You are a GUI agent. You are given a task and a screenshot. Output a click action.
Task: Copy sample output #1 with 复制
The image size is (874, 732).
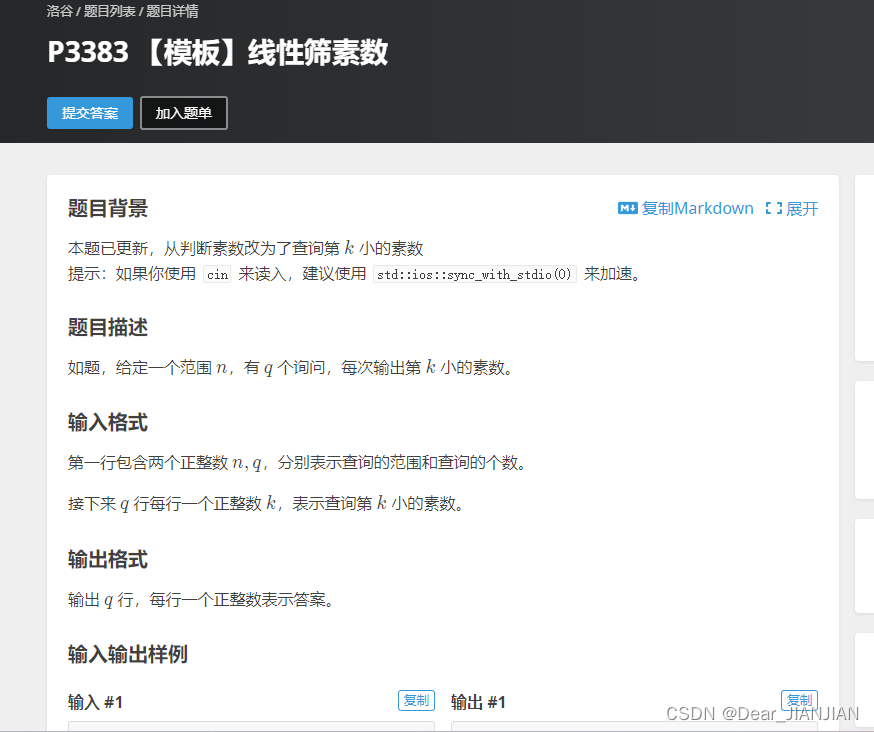(x=799, y=700)
